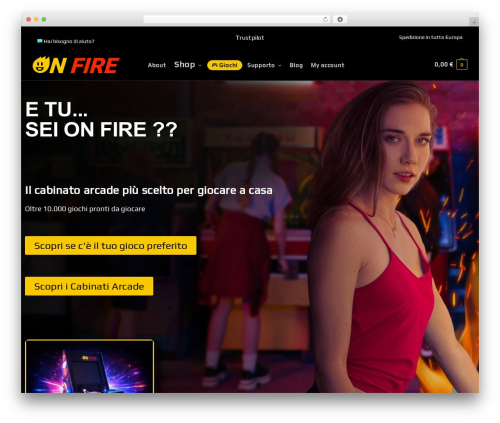Open the Trustpilot link
Screen dimensions: 500x423
pyautogui.click(x=250, y=38)
